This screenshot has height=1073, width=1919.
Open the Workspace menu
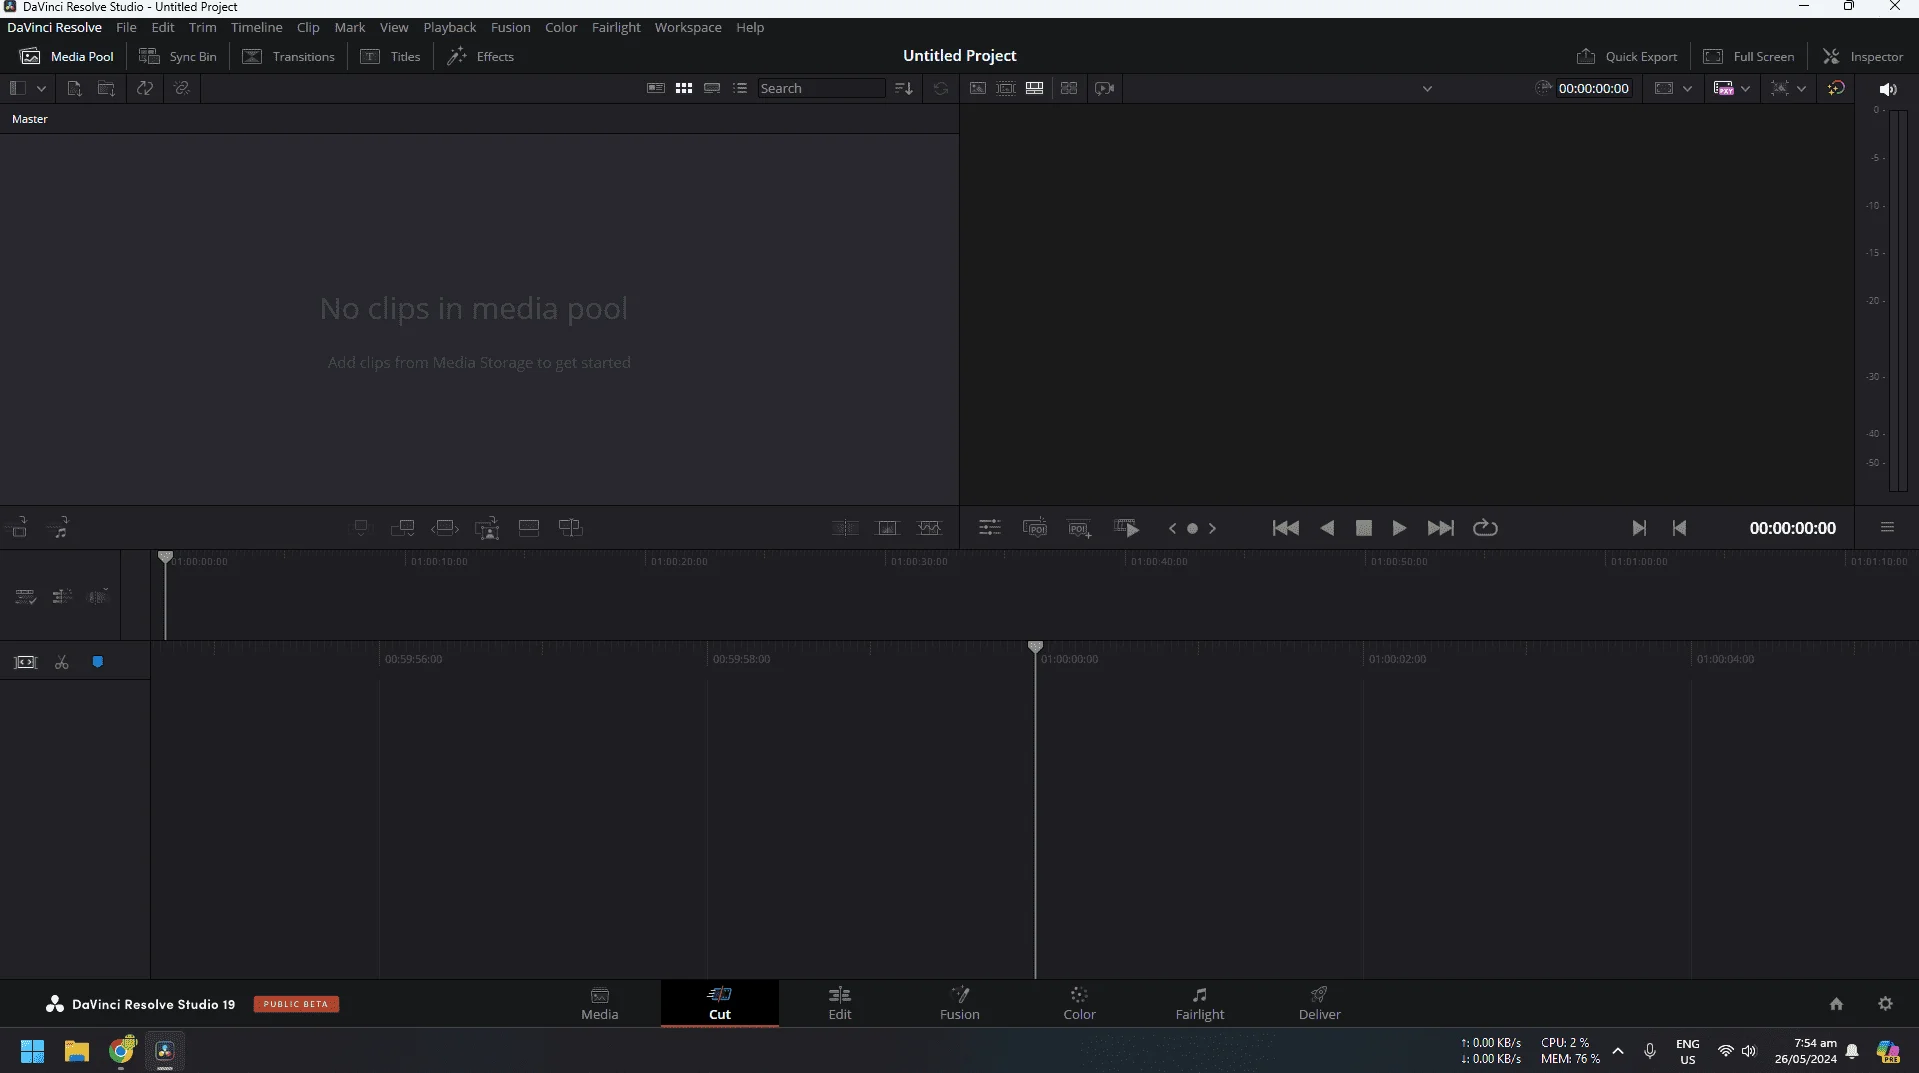688,27
